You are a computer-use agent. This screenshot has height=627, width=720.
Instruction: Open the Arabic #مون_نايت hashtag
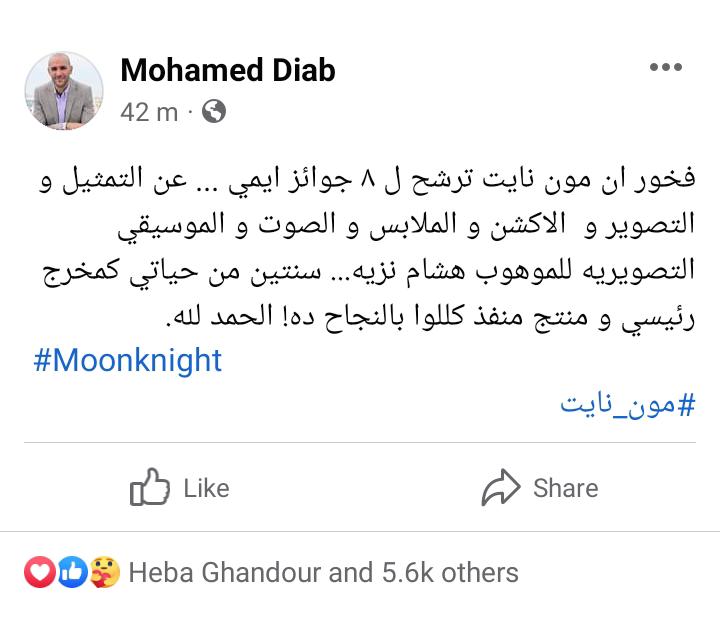pos(627,404)
